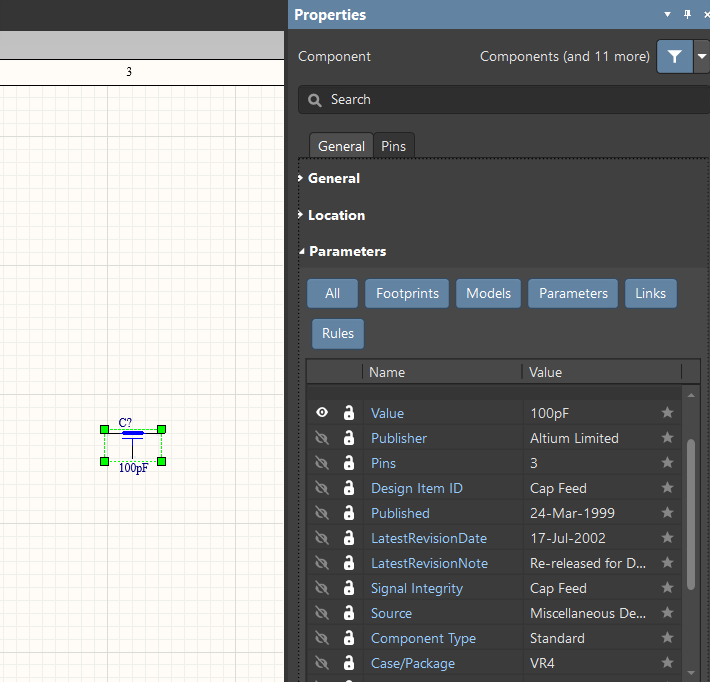The height and width of the screenshot is (682, 710).
Task: Click the Parameters filter button
Action: pos(573,293)
